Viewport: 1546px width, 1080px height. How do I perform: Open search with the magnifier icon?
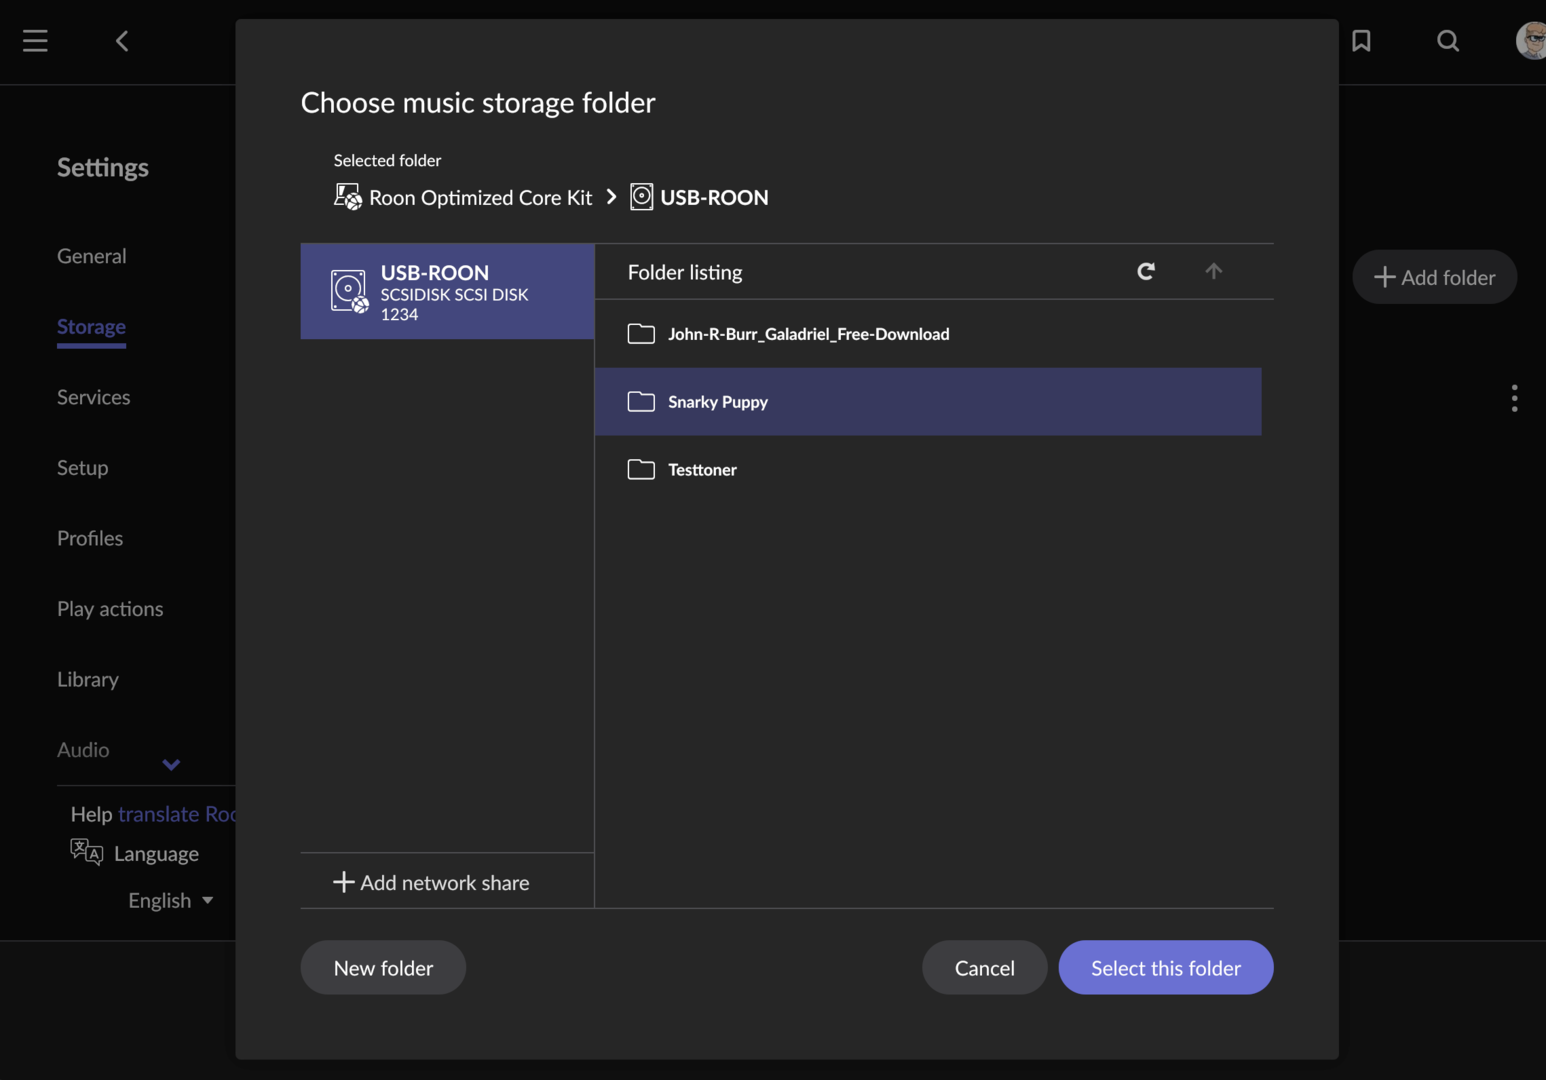pos(1448,41)
